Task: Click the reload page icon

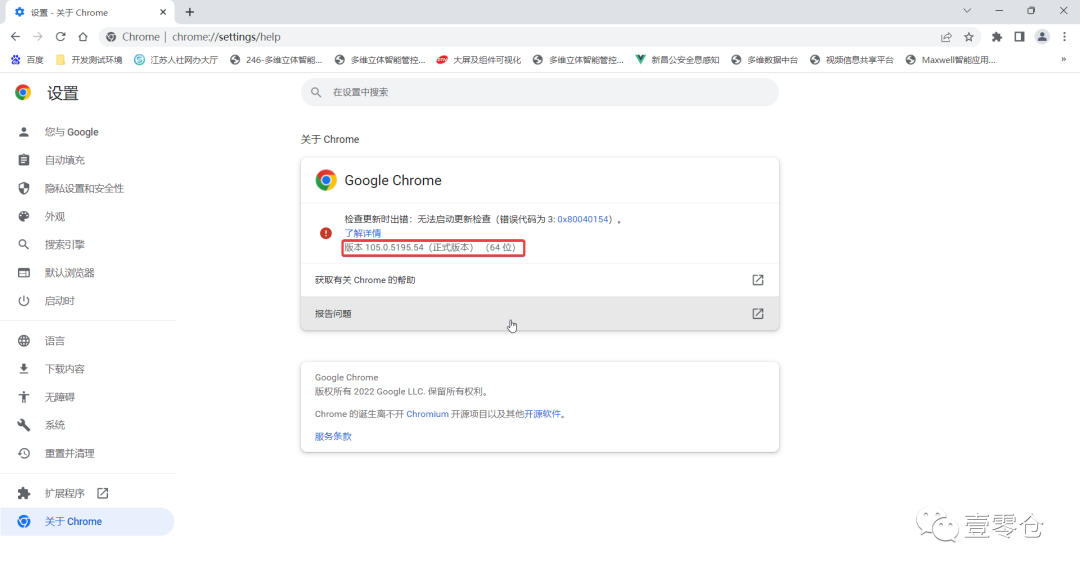Action: [x=60, y=37]
